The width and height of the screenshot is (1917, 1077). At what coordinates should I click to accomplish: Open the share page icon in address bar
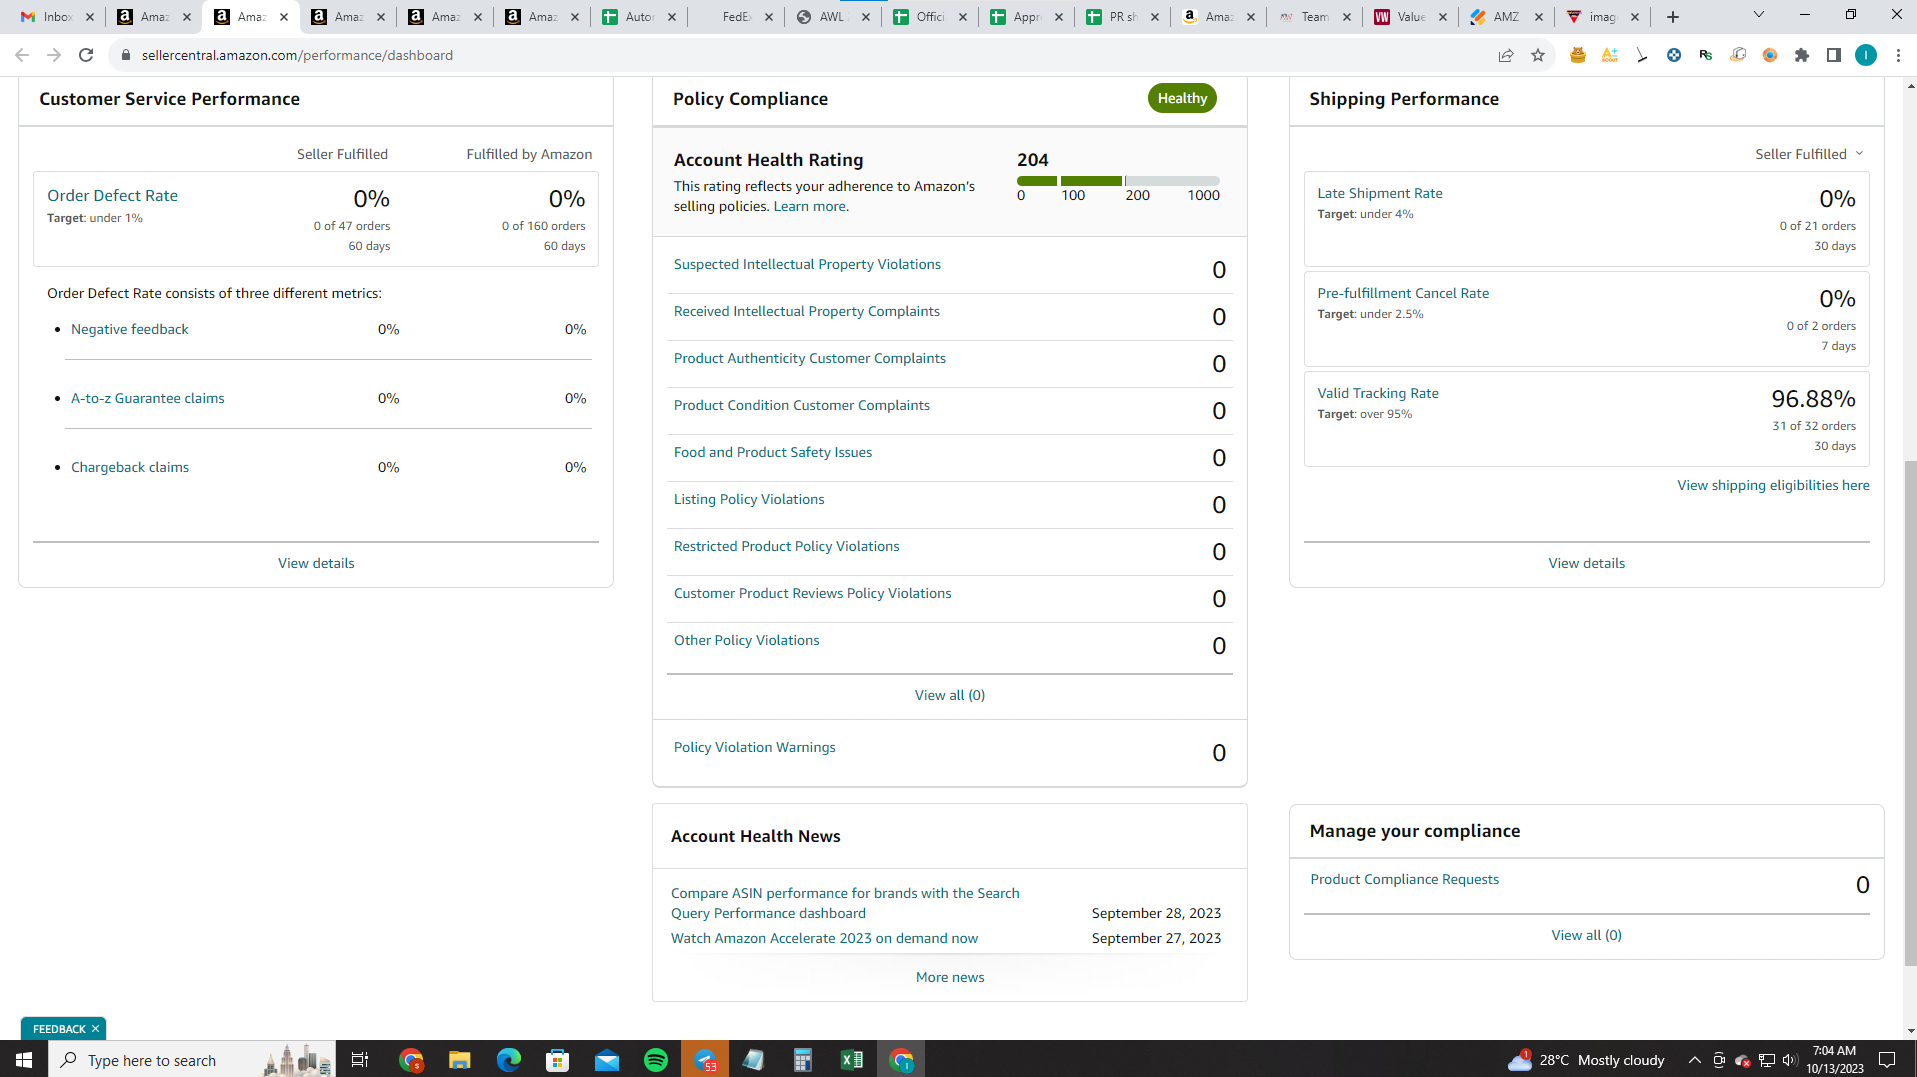click(x=1506, y=55)
